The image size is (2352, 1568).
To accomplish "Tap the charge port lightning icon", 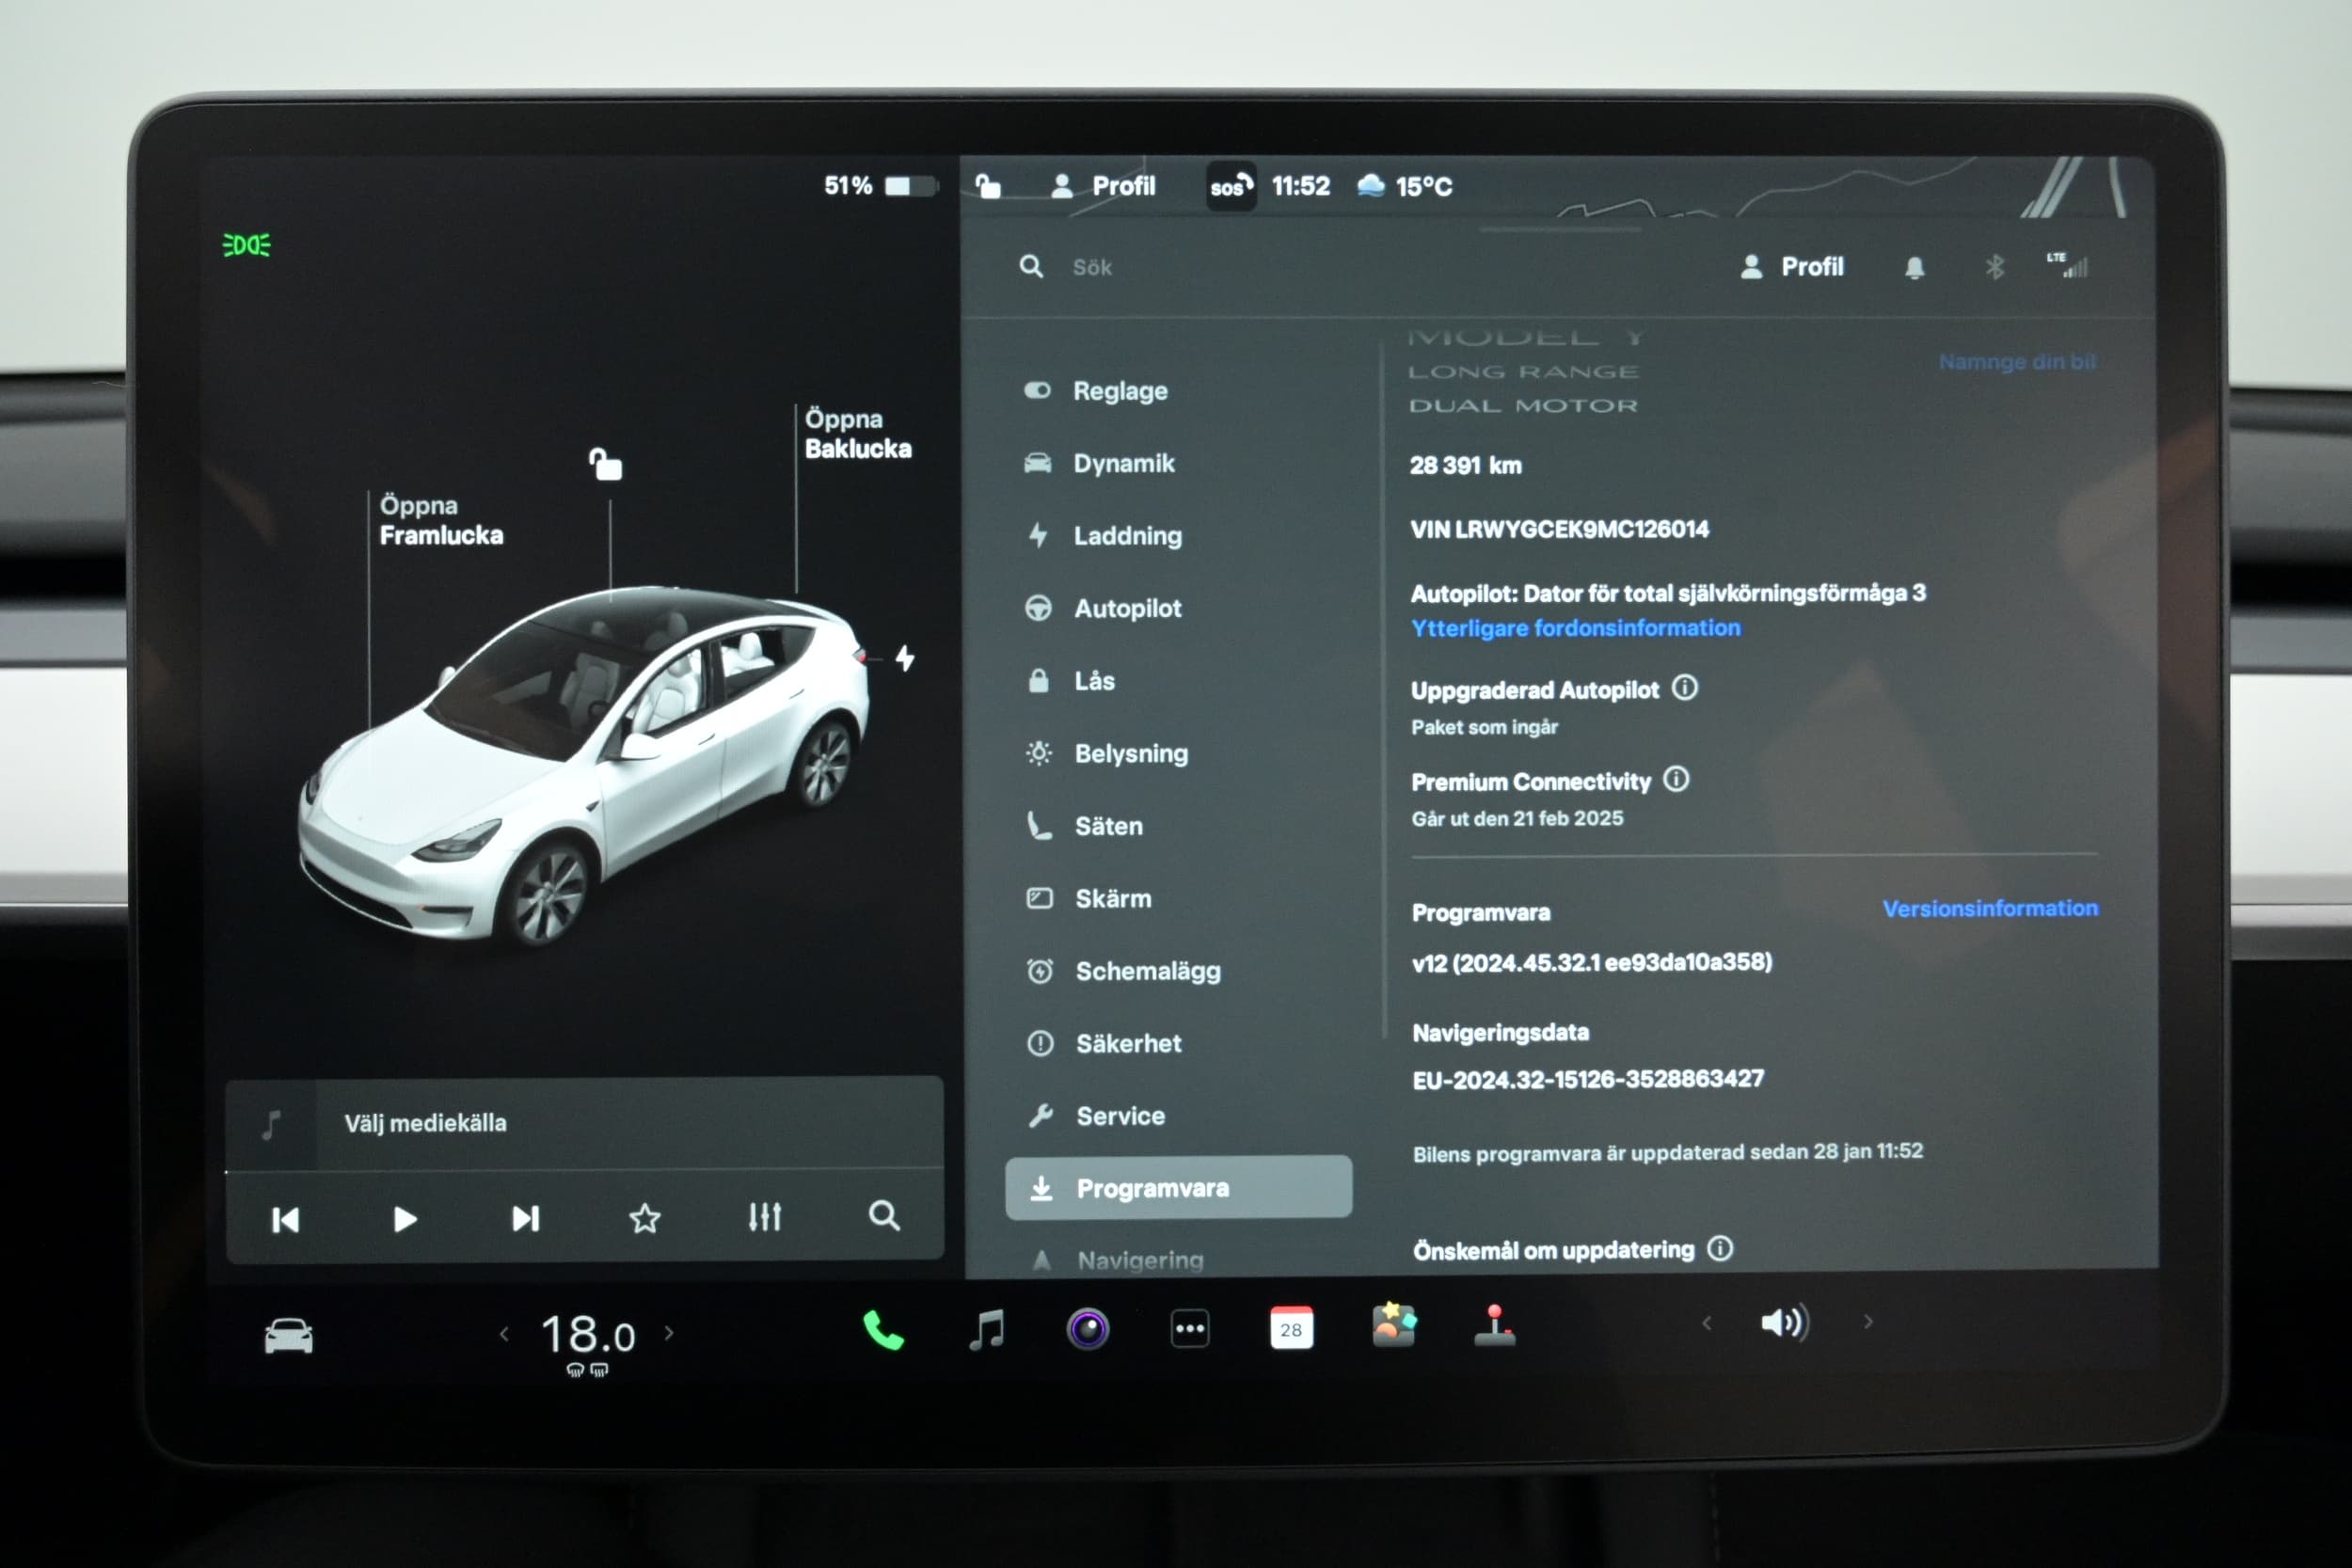I will 905,658.
